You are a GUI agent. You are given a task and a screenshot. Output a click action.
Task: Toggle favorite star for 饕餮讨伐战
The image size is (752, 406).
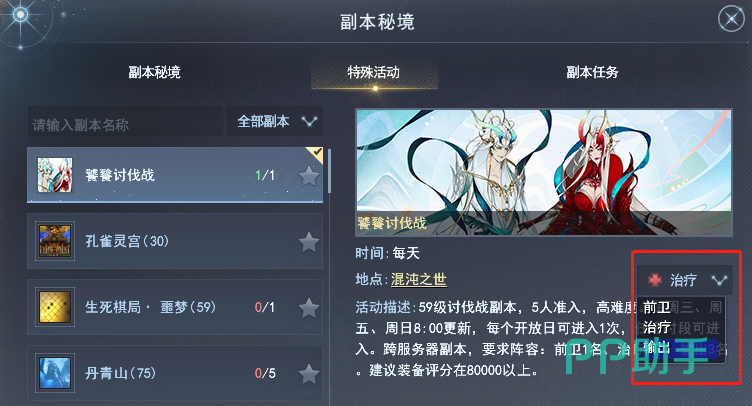[x=308, y=176]
